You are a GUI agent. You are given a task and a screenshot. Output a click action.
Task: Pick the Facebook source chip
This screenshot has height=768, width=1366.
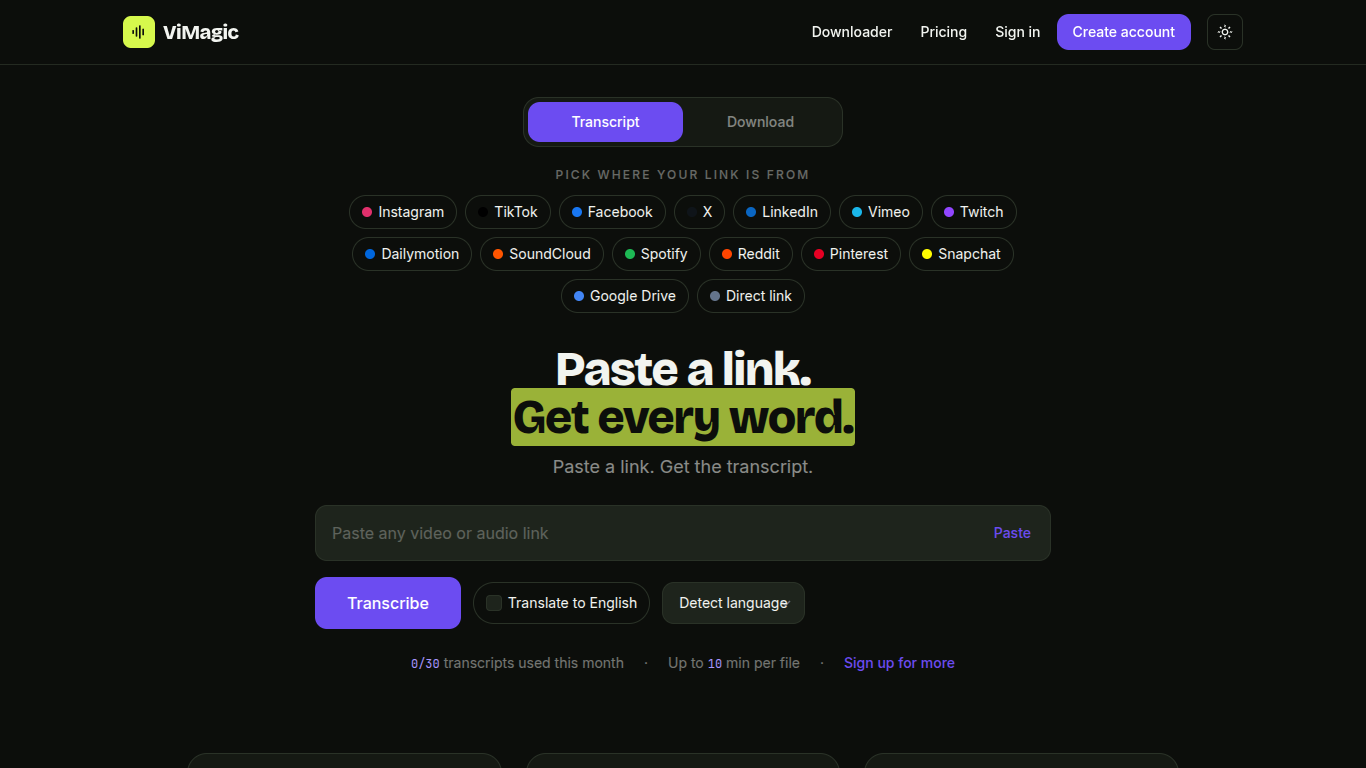point(612,212)
